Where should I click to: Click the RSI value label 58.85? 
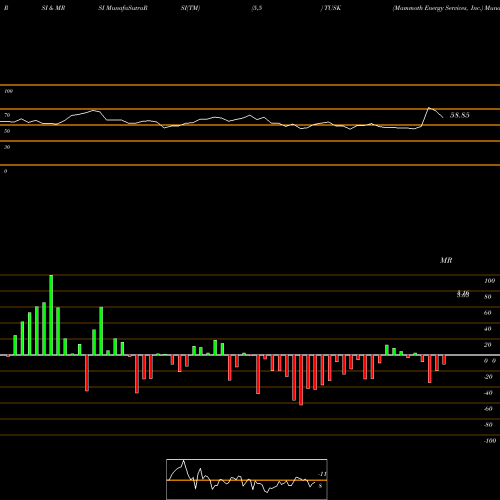[x=460, y=115]
